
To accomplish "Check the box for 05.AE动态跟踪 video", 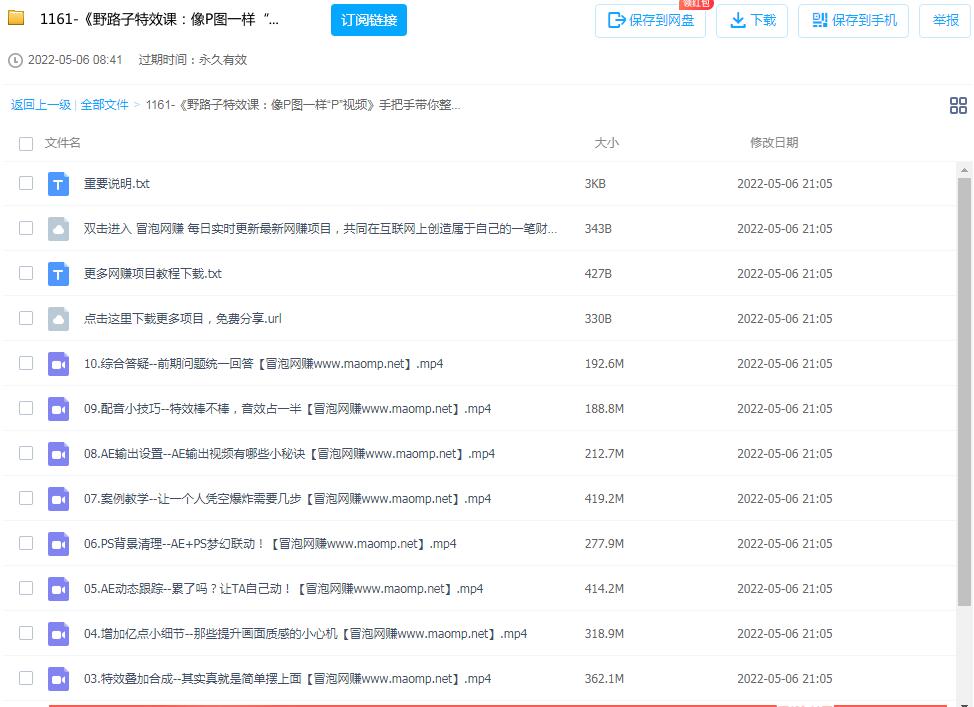I will point(26,588).
